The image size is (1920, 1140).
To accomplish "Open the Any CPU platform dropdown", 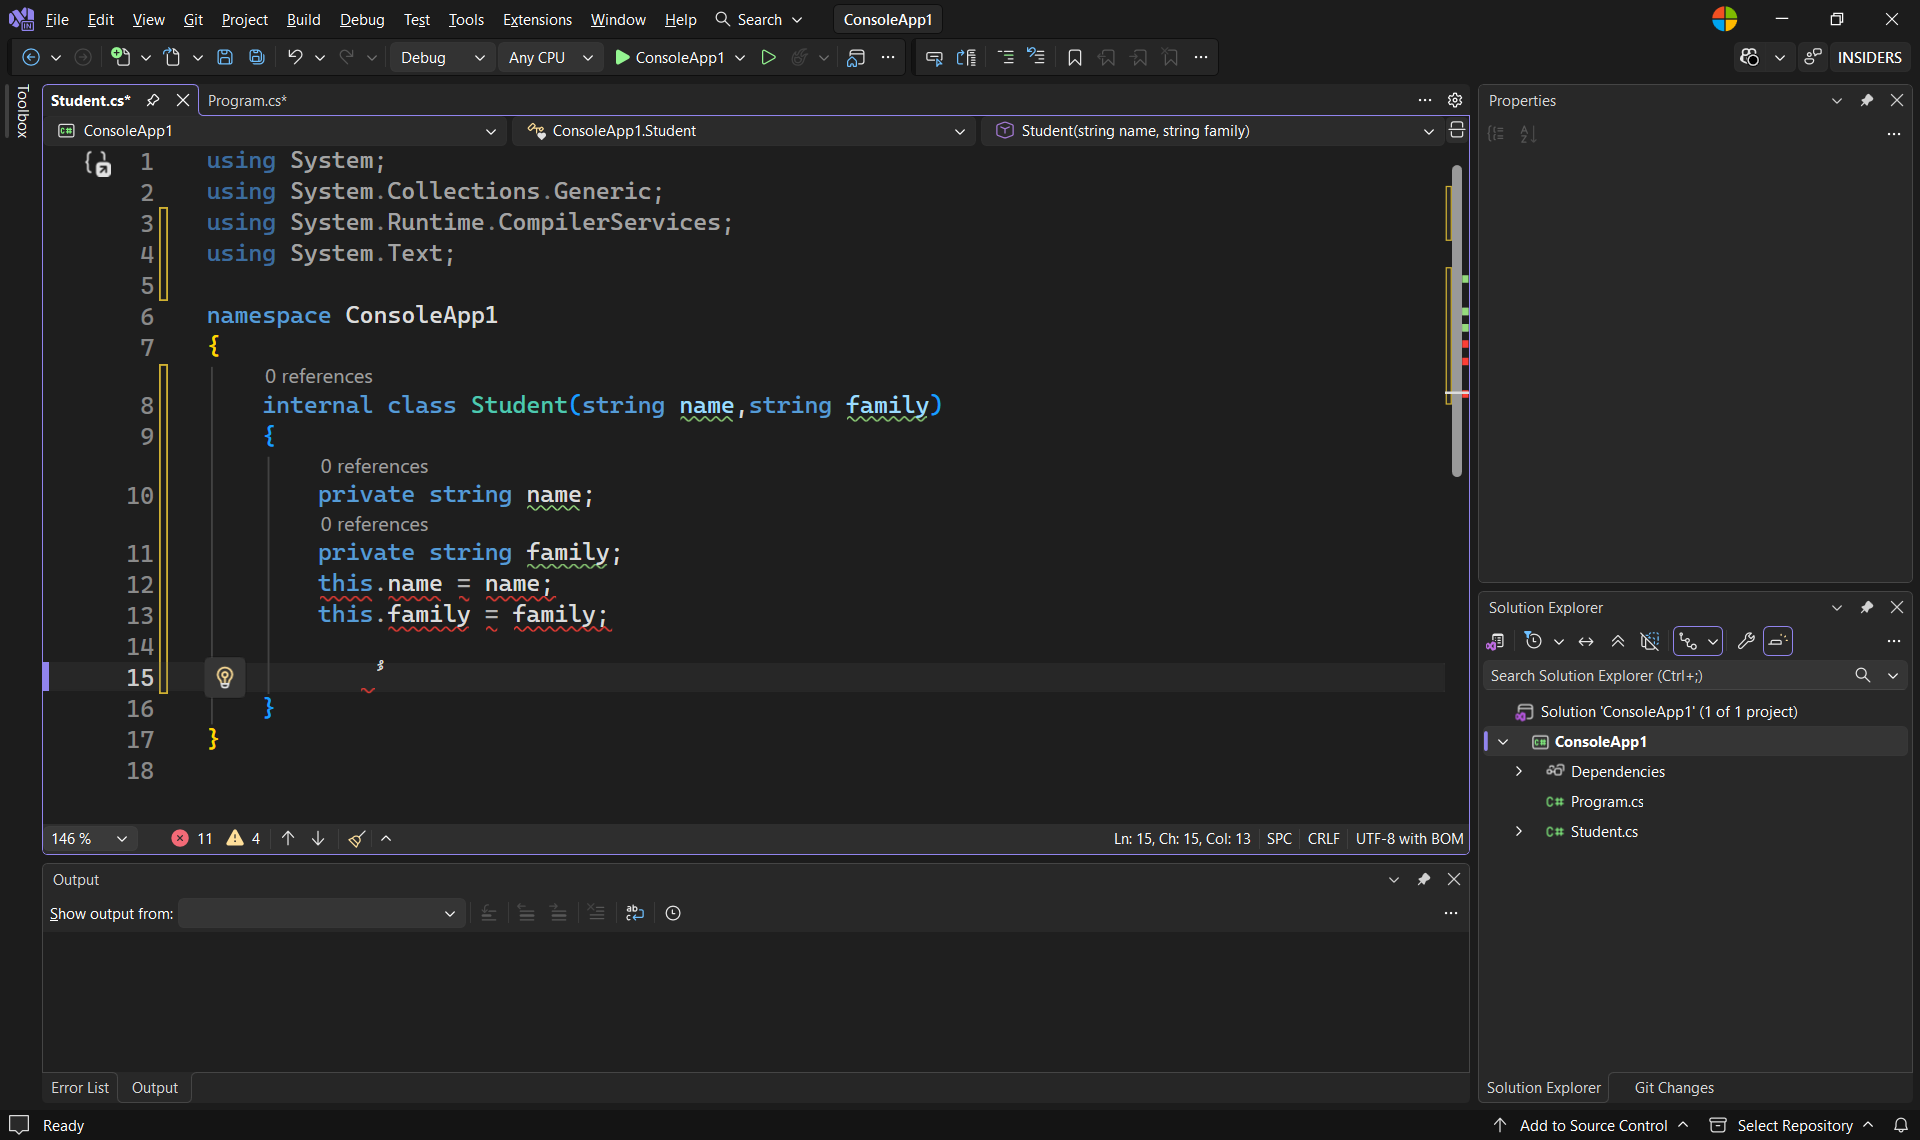I will pos(550,58).
